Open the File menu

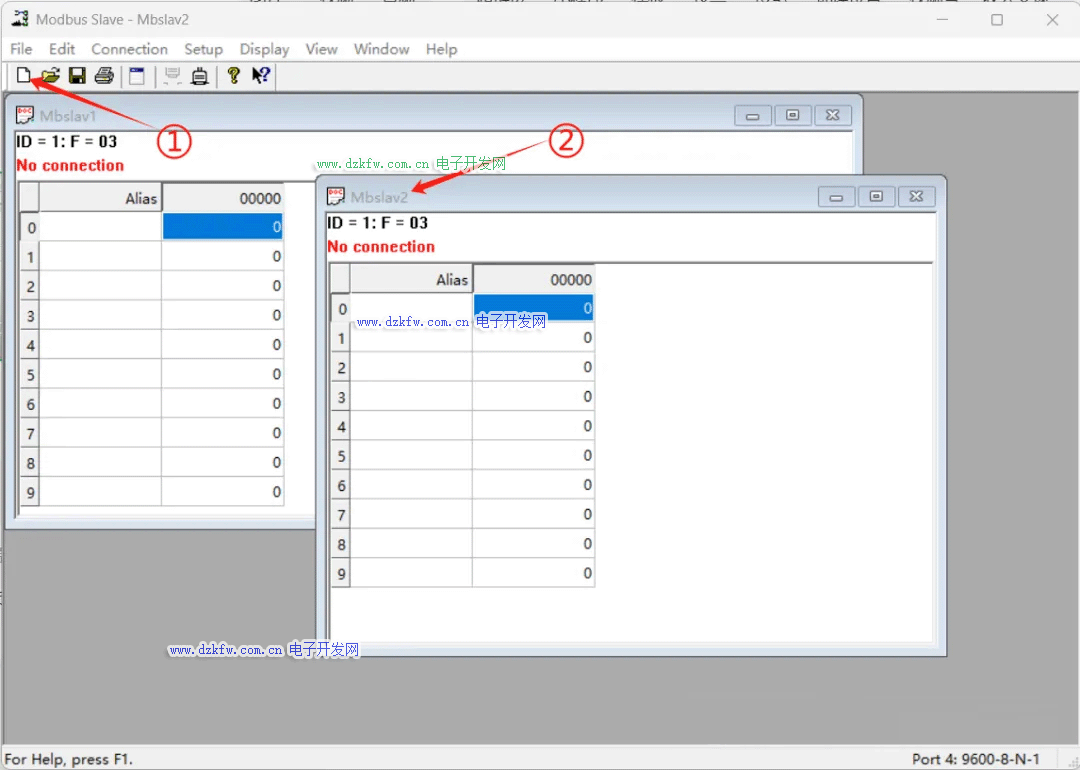pyautogui.click(x=21, y=49)
